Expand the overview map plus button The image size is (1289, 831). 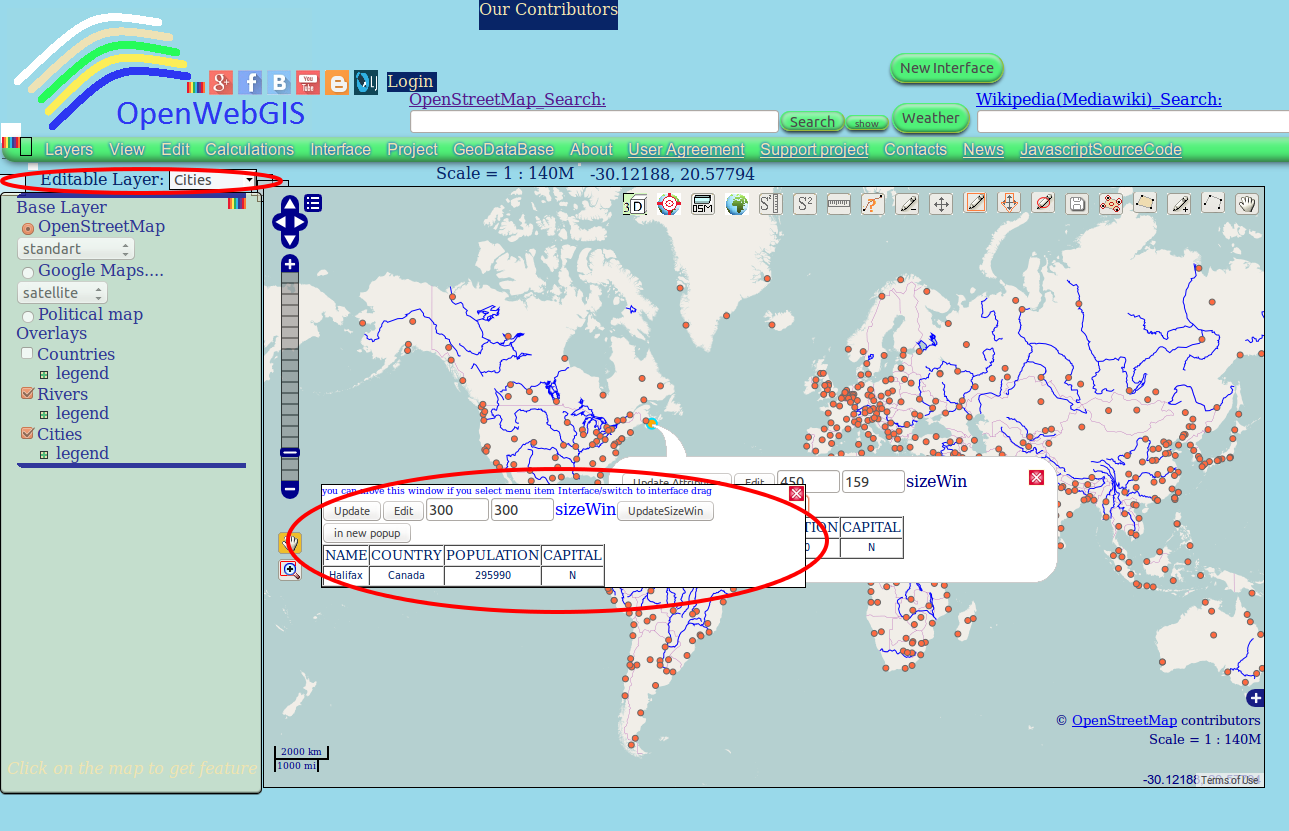pyautogui.click(x=1256, y=698)
